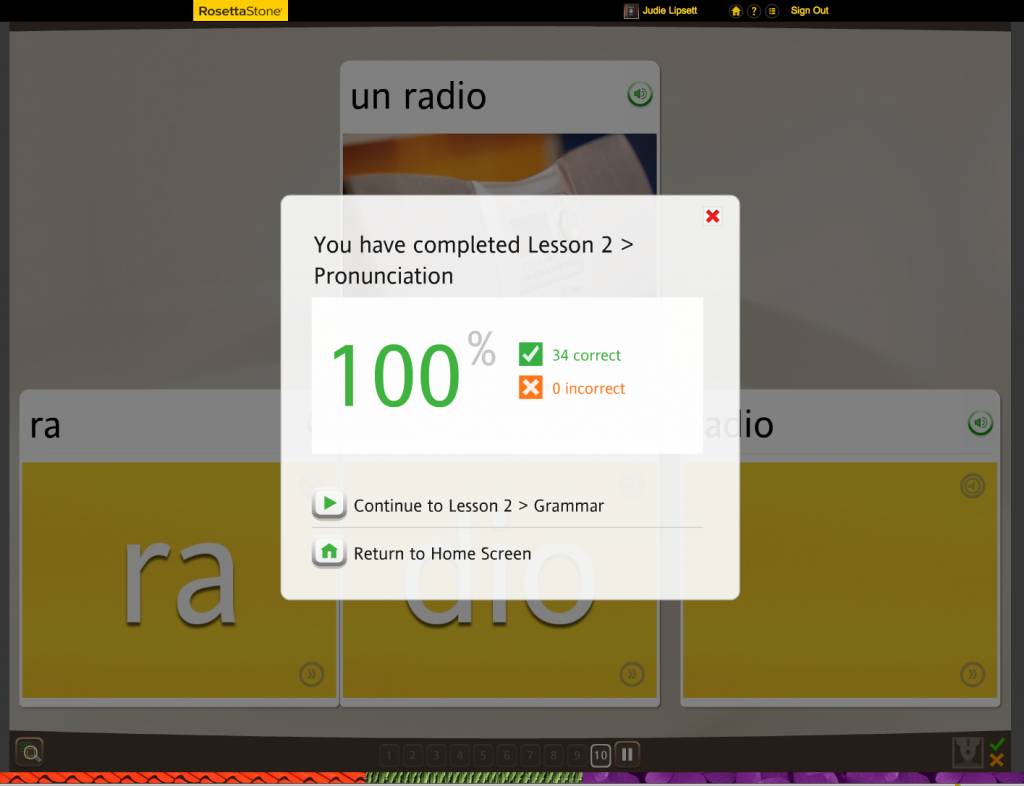The width and height of the screenshot is (1024, 786).
Task: Click green check score indicator at bottom right
Action: [997, 745]
